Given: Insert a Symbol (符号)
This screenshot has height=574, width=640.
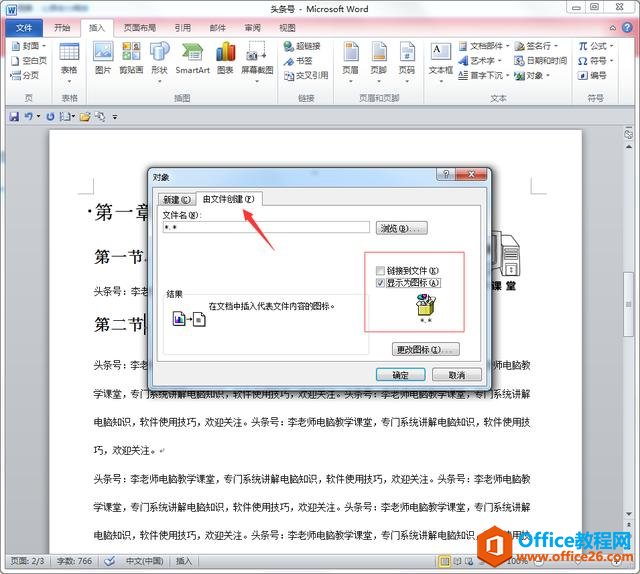Looking at the screenshot, I should point(596,60).
